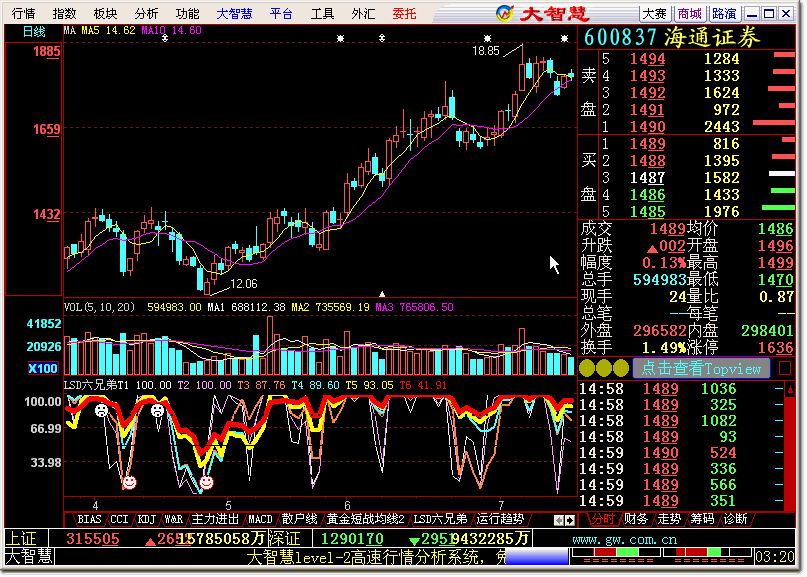Select the 走势 tab
This screenshot has height=577, width=807.
pyautogui.click(x=669, y=519)
